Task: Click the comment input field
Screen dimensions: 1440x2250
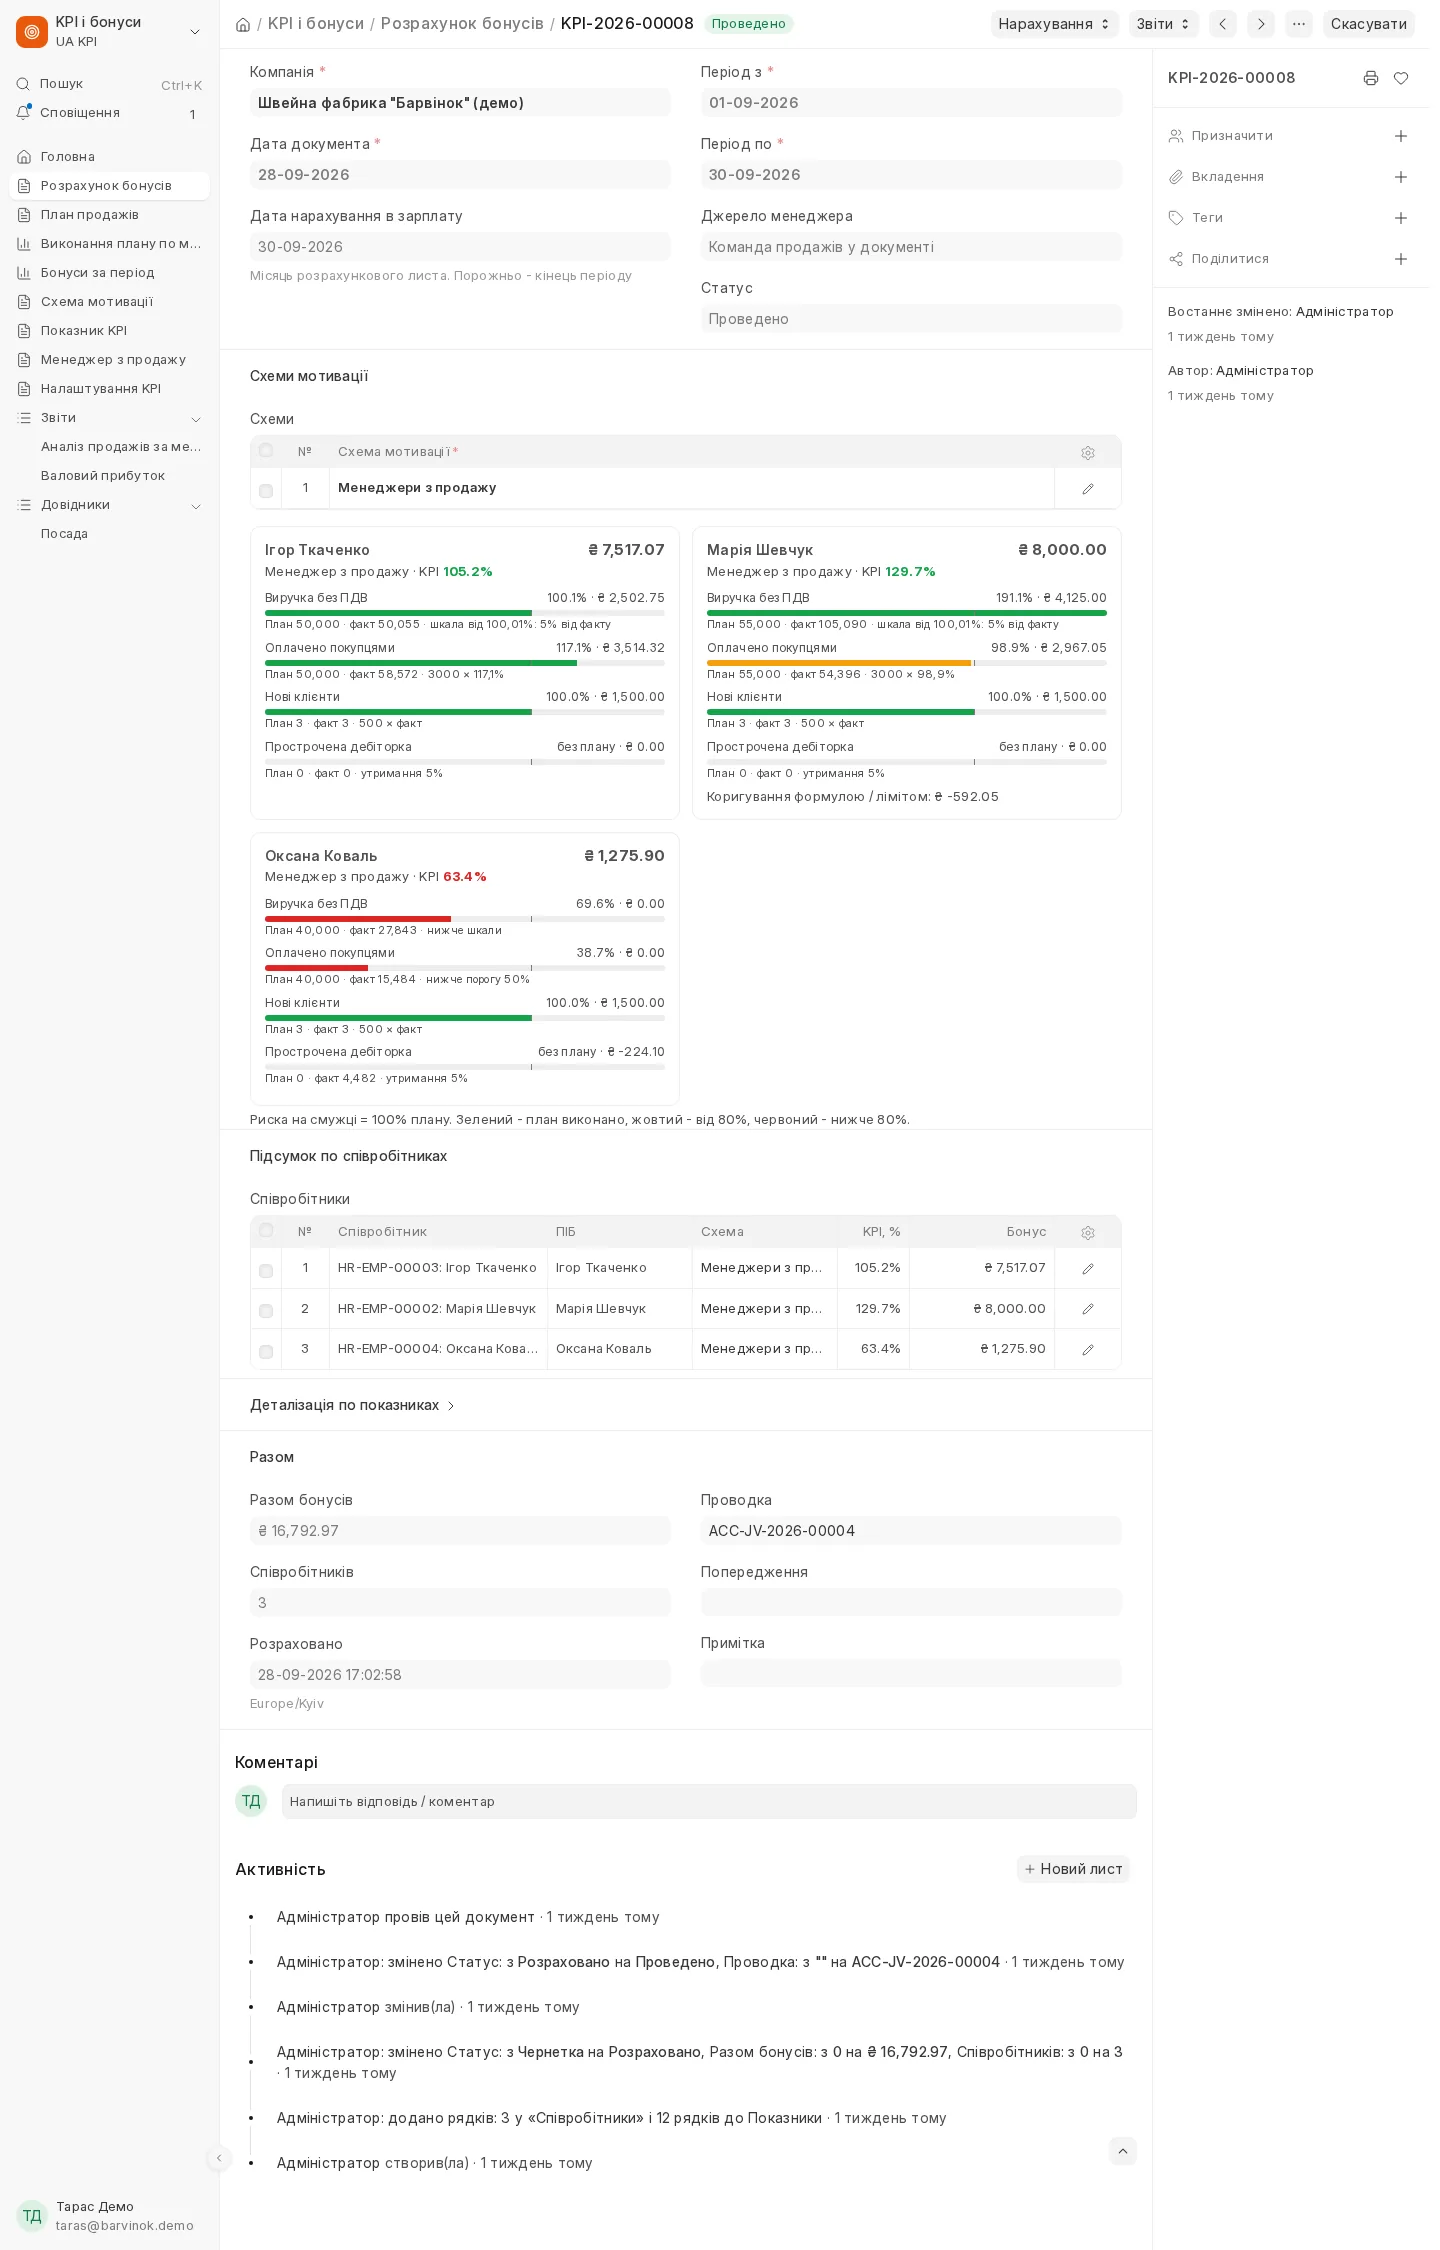Action: (709, 1801)
